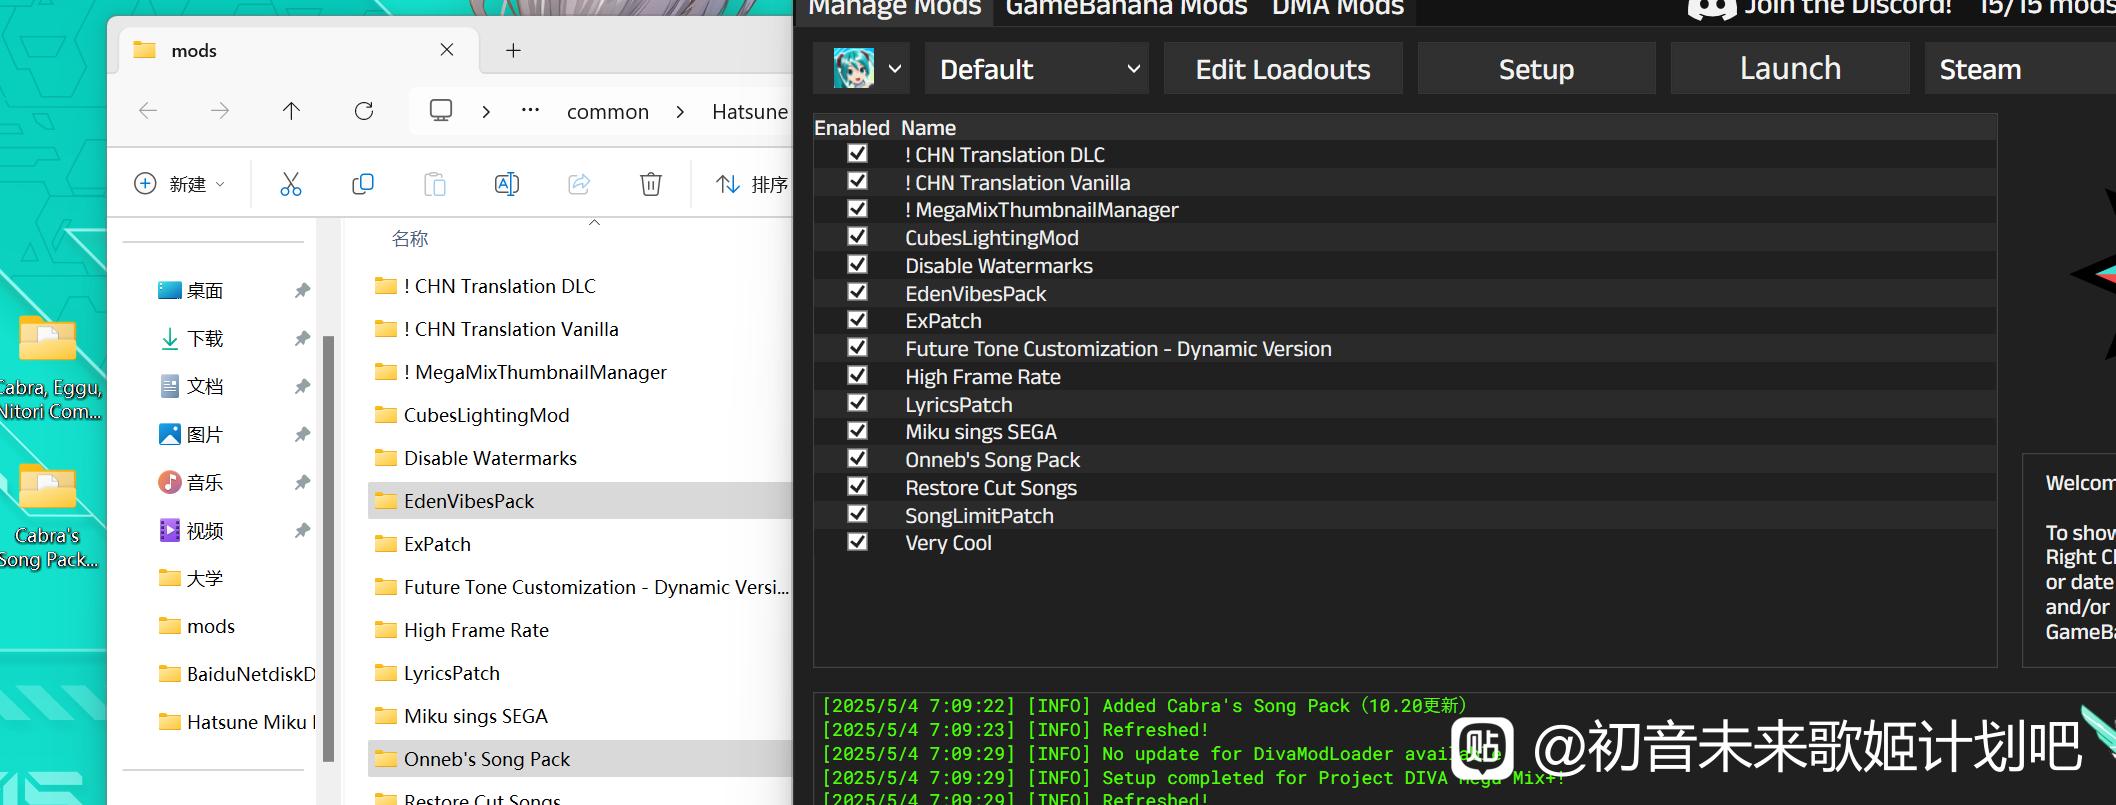Unpin 桌面 using its pin icon
This screenshot has height=805, width=2116.
(x=302, y=291)
